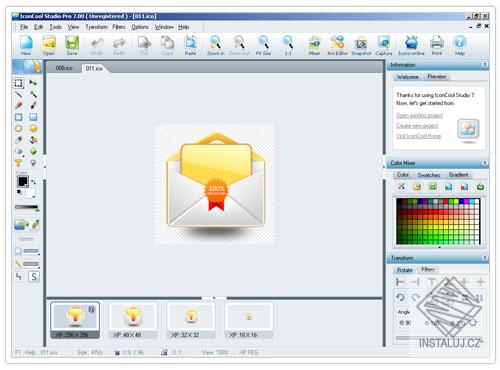Screen dimensions: 500x370
Task: Collapse the Color Mixer panel
Action: tap(485, 163)
